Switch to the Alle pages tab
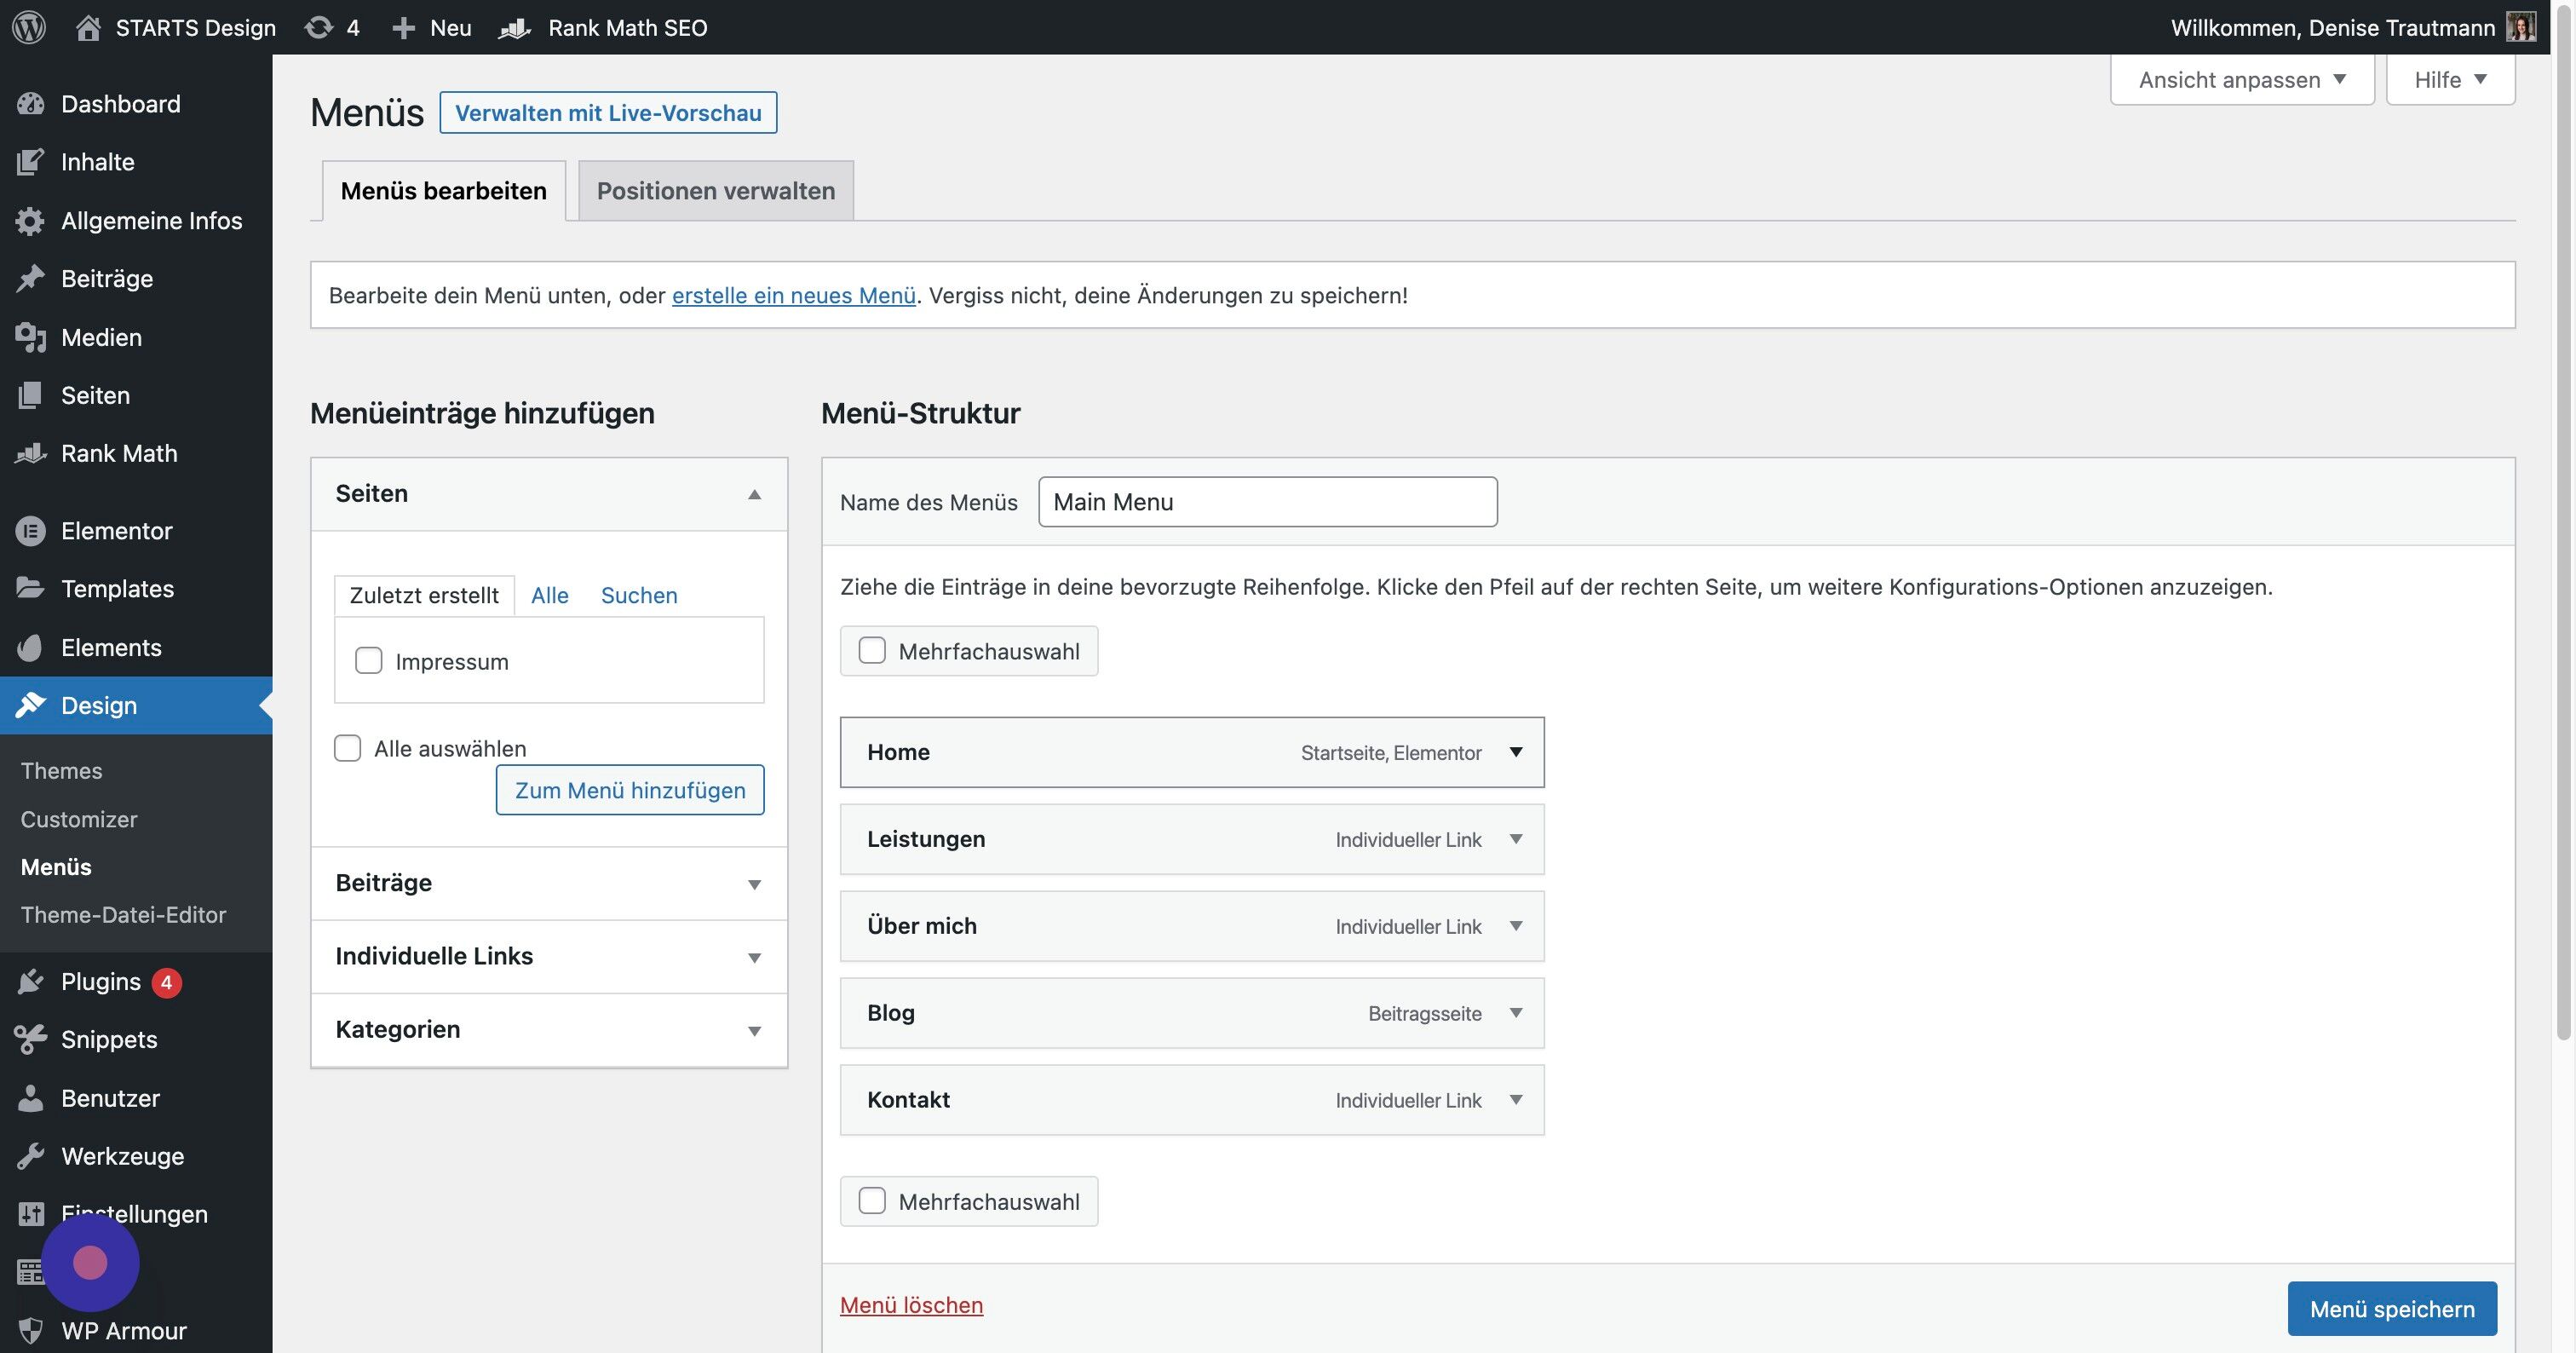The image size is (2576, 1353). [x=549, y=595]
